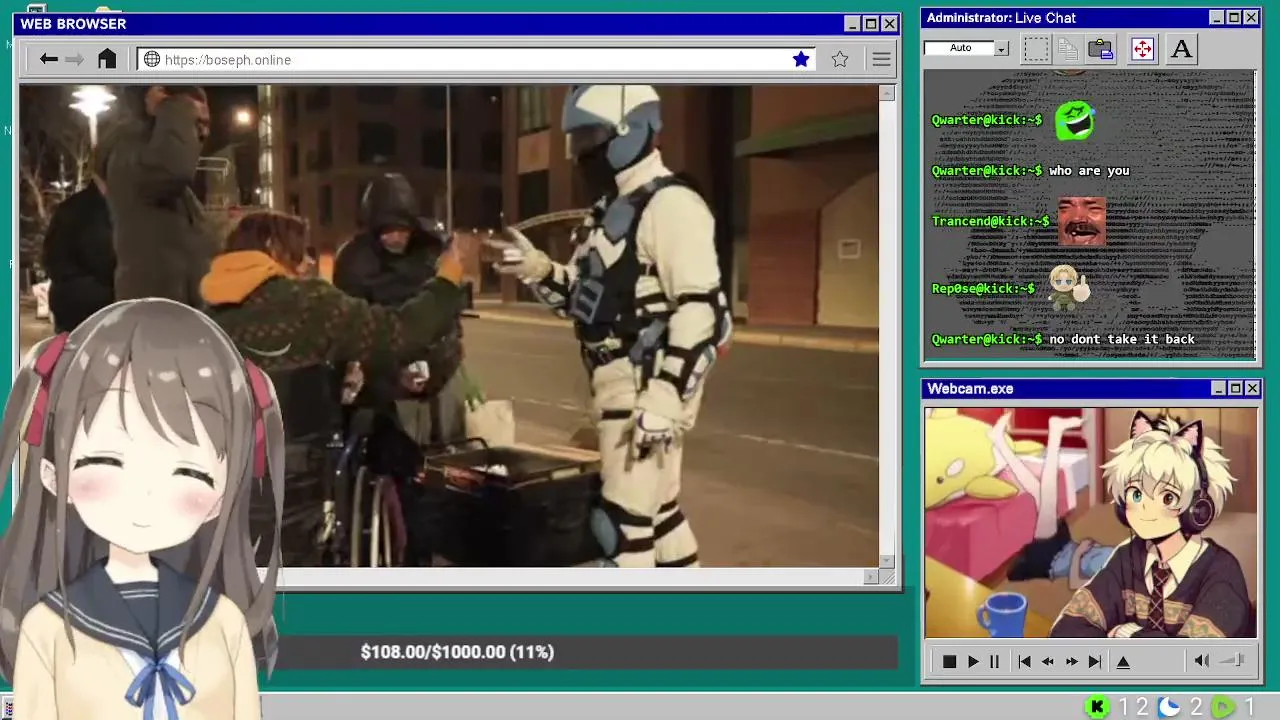Close the Webcam.exe window
This screenshot has height=720, width=1280.
tap(1252, 388)
